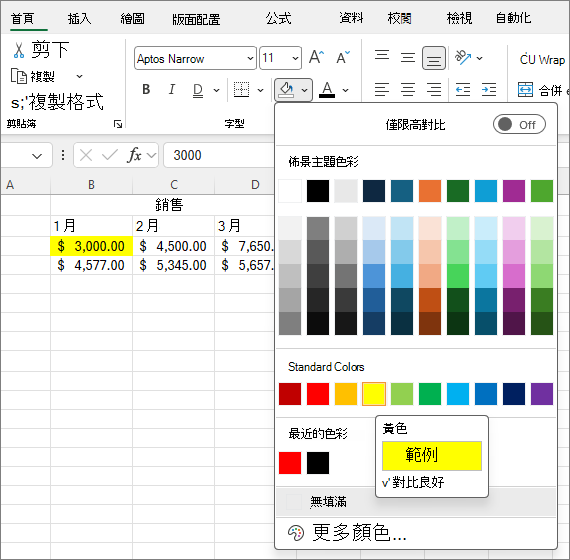Click the text orientation icon

[462, 57]
